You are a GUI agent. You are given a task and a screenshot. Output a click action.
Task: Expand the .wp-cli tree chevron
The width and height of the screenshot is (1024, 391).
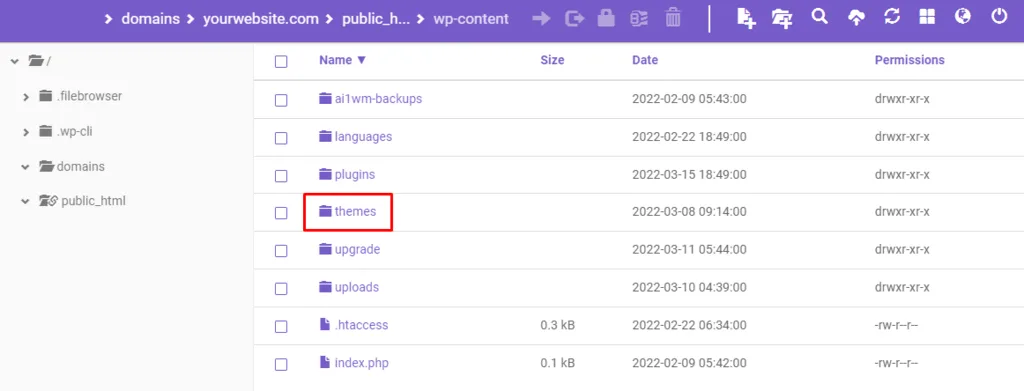pyautogui.click(x=25, y=132)
